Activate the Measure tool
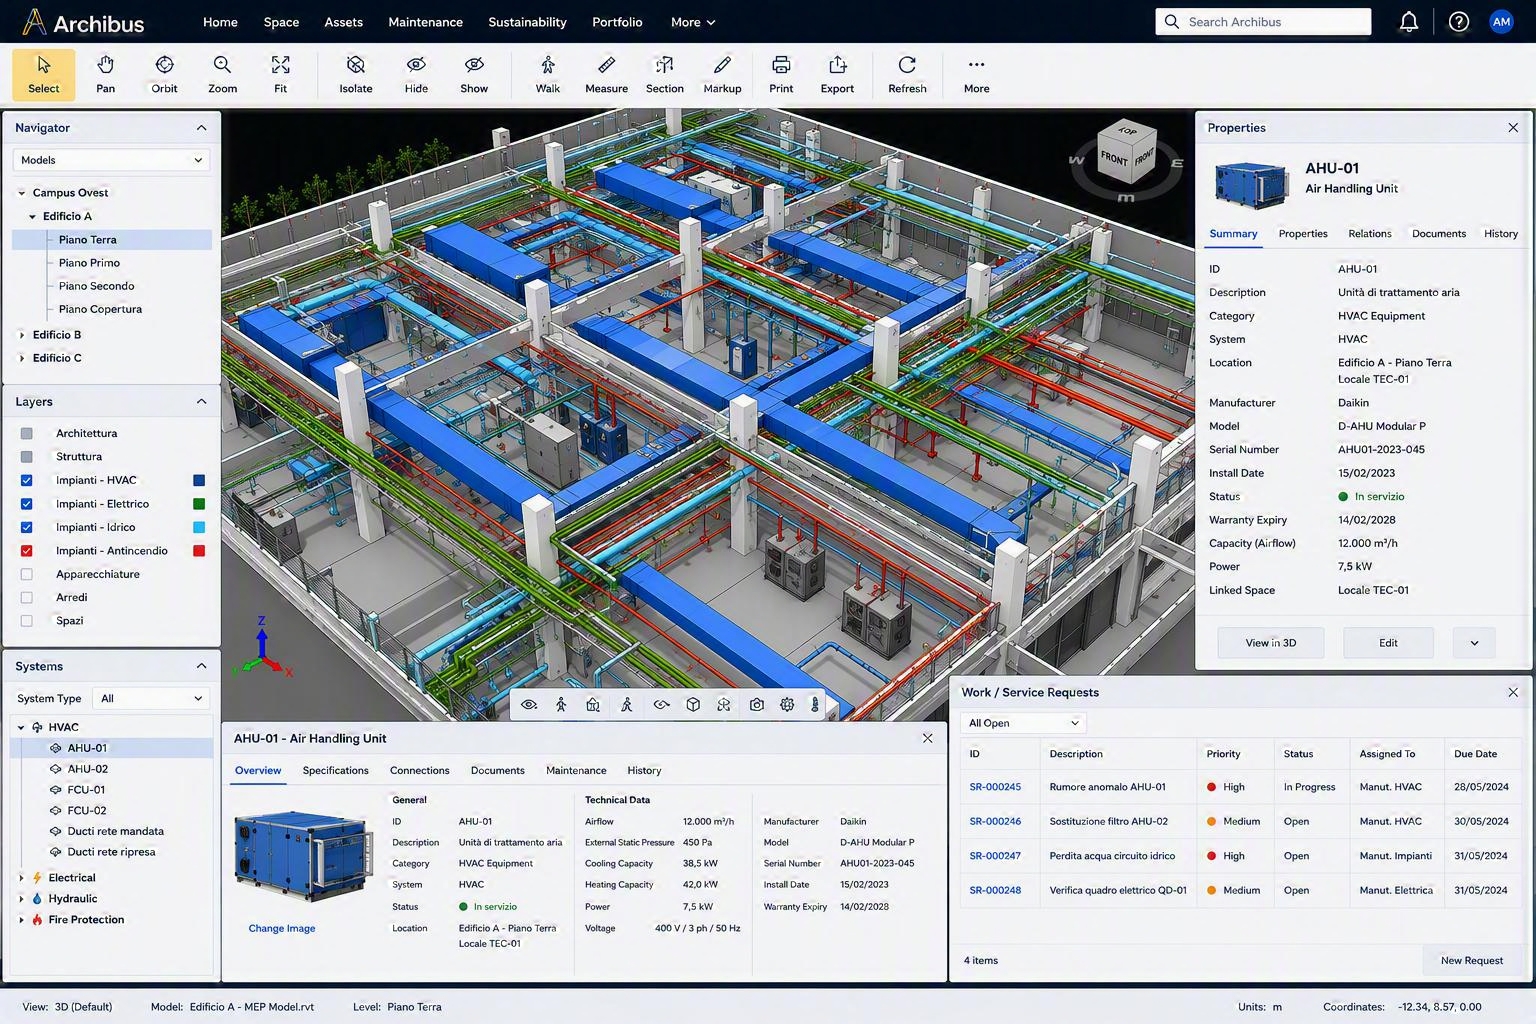 [x=606, y=75]
